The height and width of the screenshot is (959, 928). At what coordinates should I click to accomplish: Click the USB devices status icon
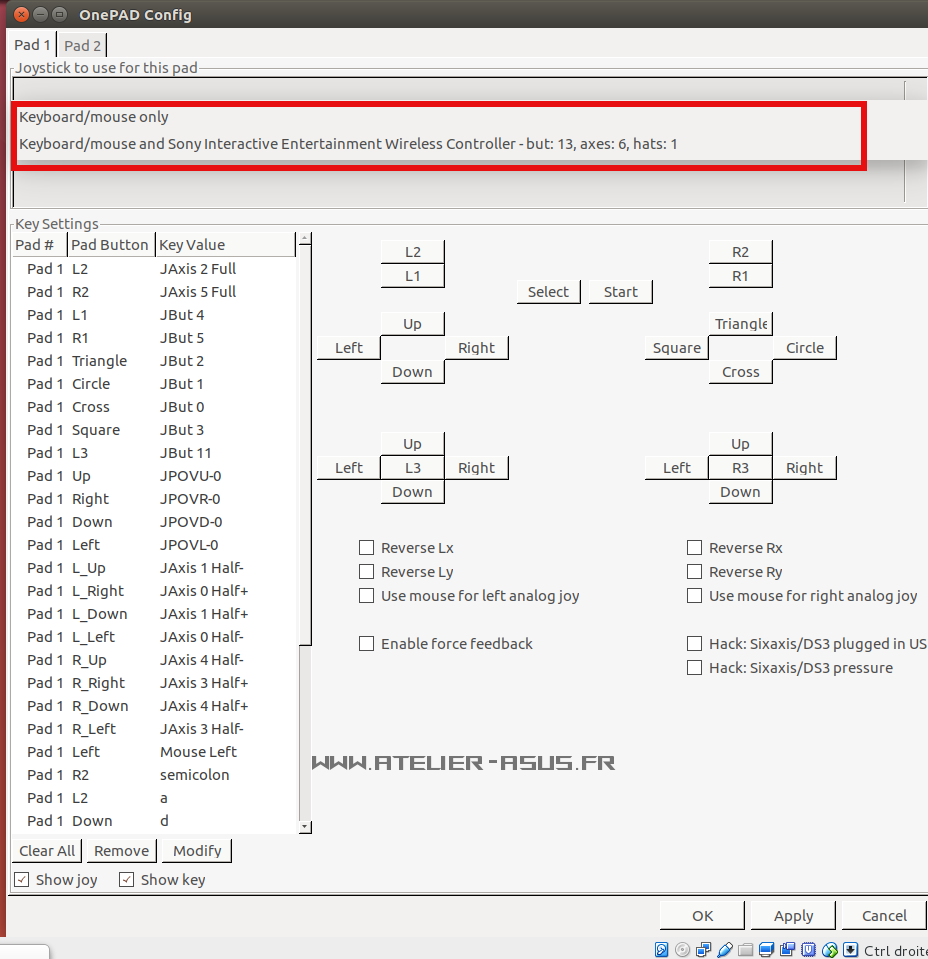click(724, 949)
